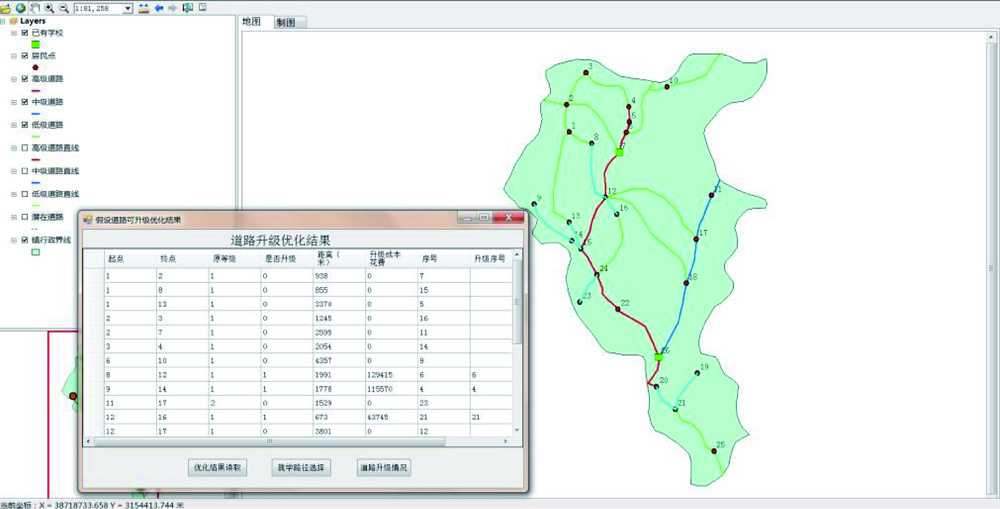Image resolution: width=1000 pixels, height=509 pixels.
Task: Collapse the 居民点 layer legend
Action: 13,56
